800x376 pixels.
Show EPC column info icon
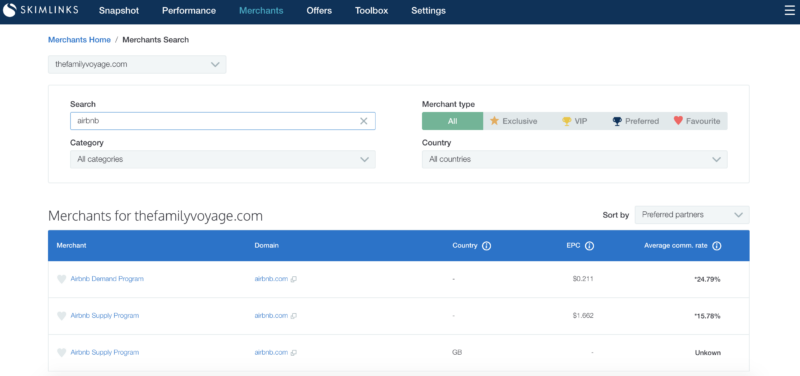[x=589, y=246]
